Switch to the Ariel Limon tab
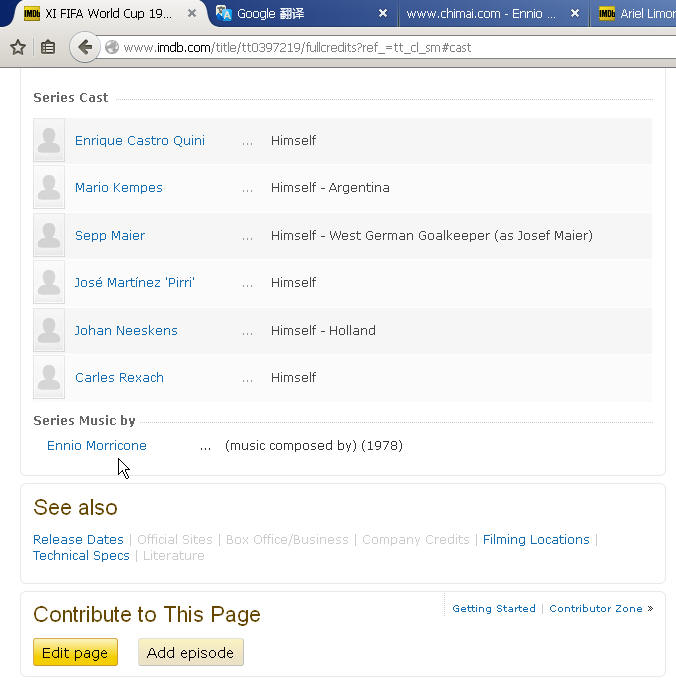The height and width of the screenshot is (691, 676). (635, 14)
